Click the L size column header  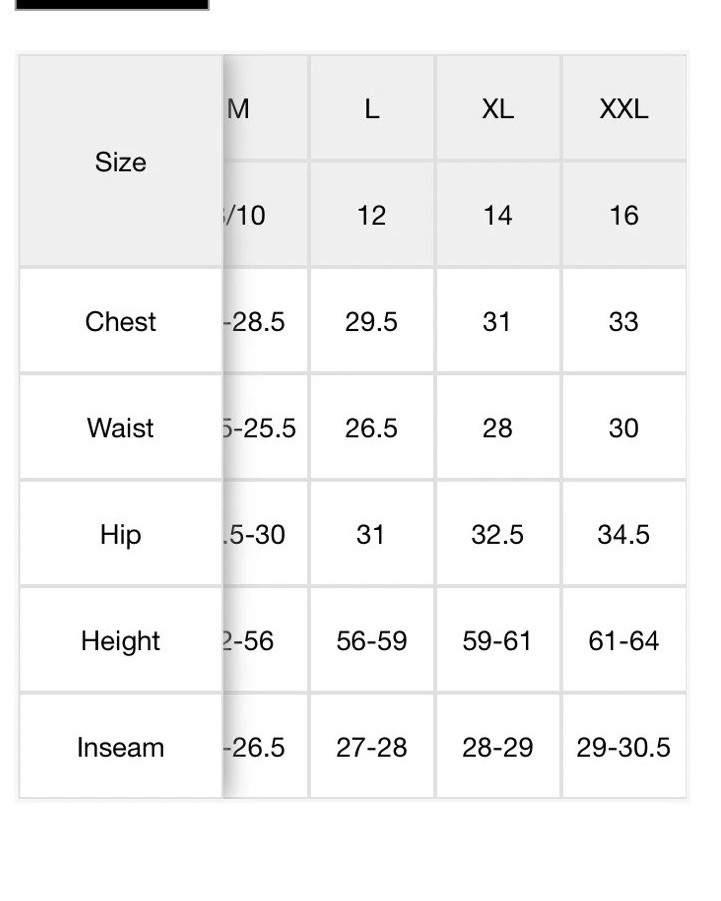pyautogui.click(x=372, y=108)
